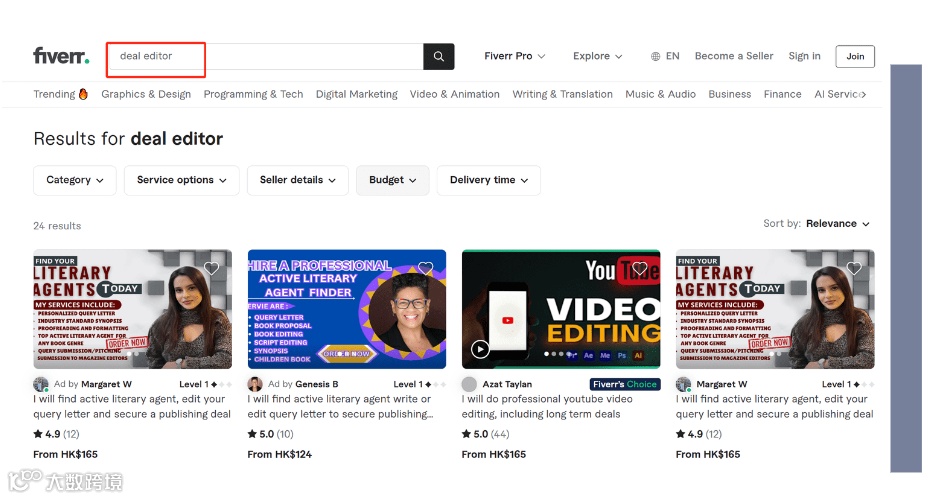
Task: Open Music & Audio category
Action: 660,94
